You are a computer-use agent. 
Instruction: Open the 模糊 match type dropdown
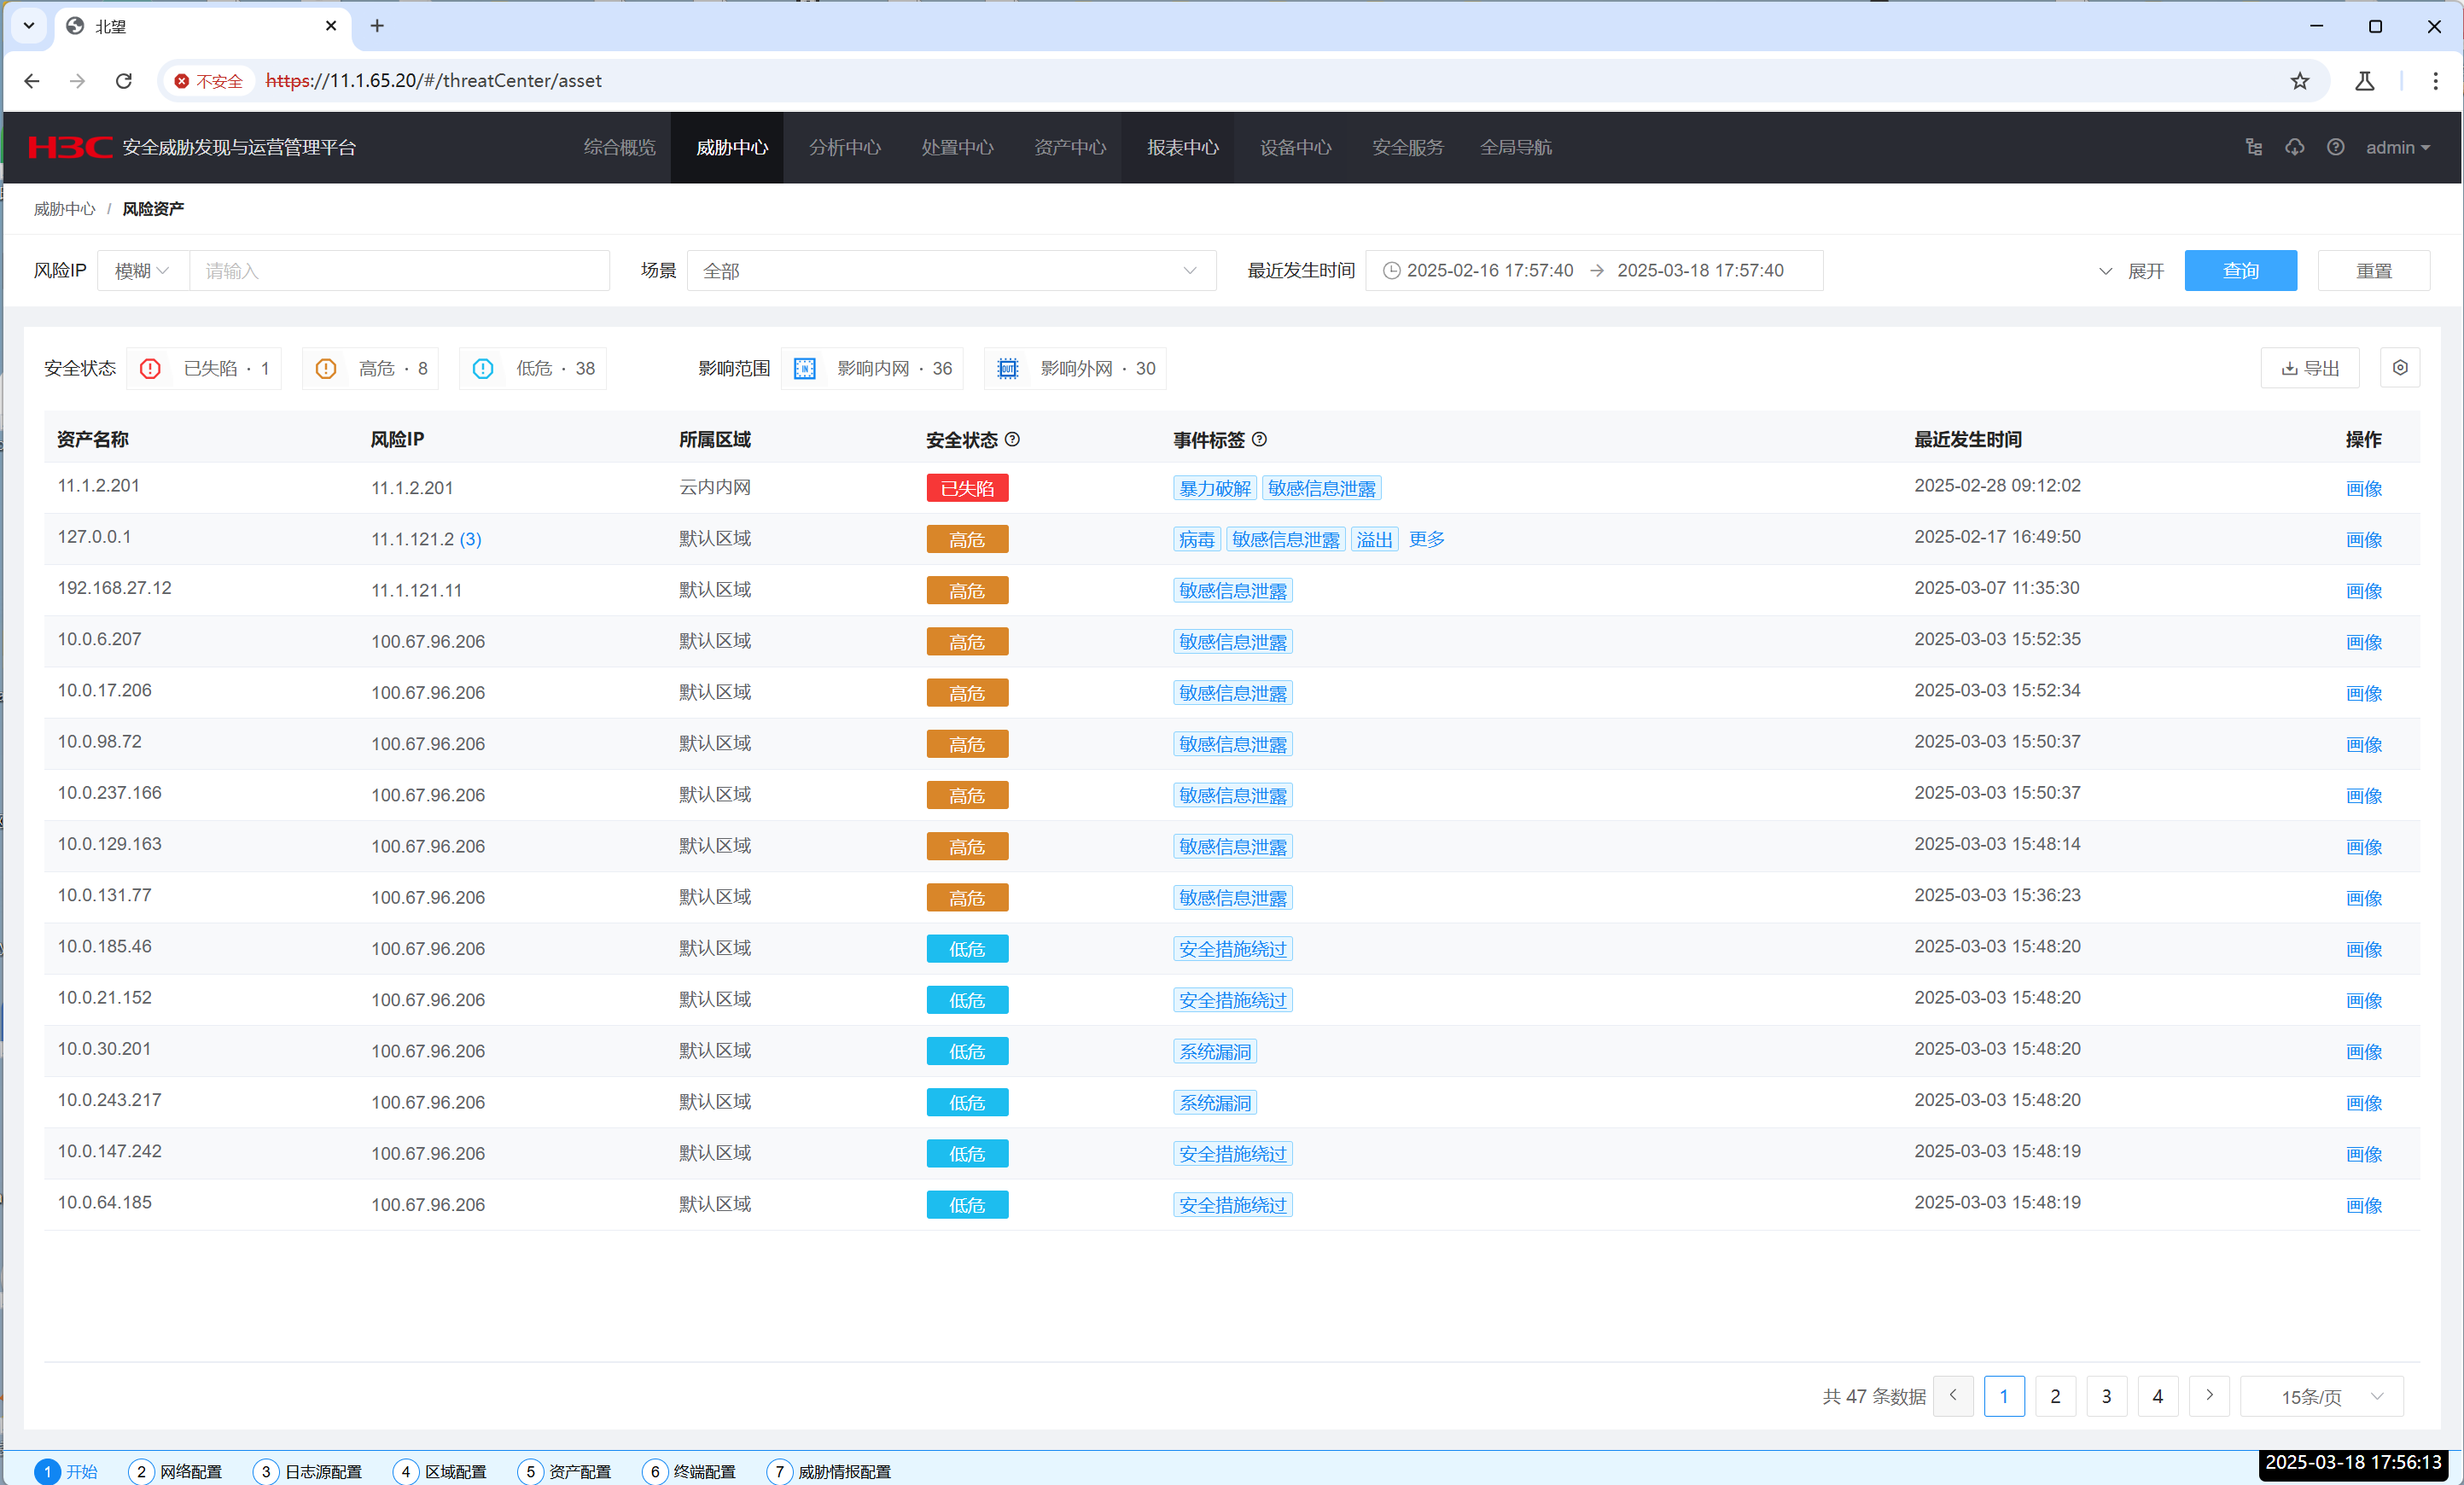pyautogui.click(x=143, y=270)
